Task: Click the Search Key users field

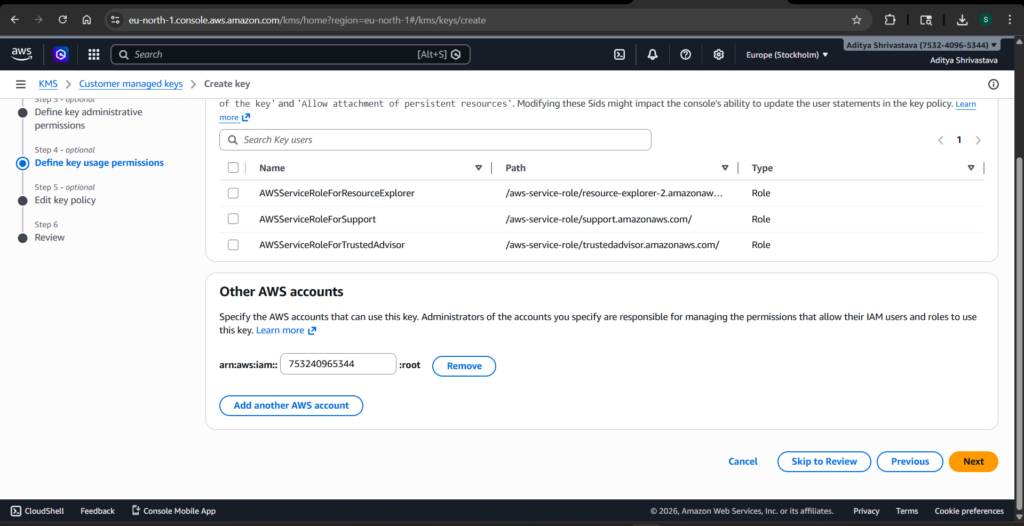Action: pyautogui.click(x=435, y=140)
